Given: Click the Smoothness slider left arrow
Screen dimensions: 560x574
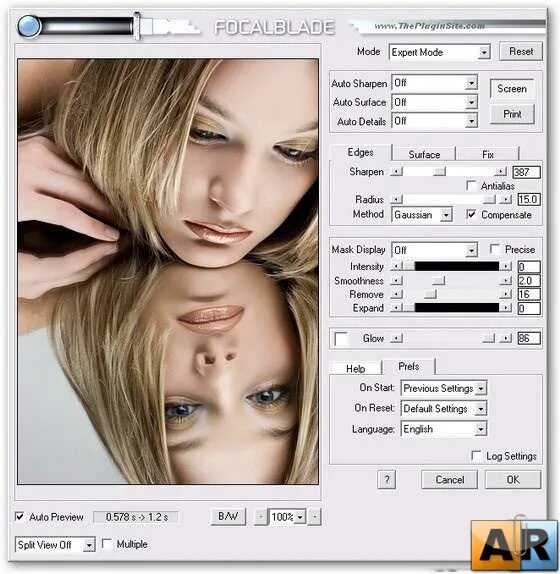Looking at the screenshot, I should click(x=396, y=281).
